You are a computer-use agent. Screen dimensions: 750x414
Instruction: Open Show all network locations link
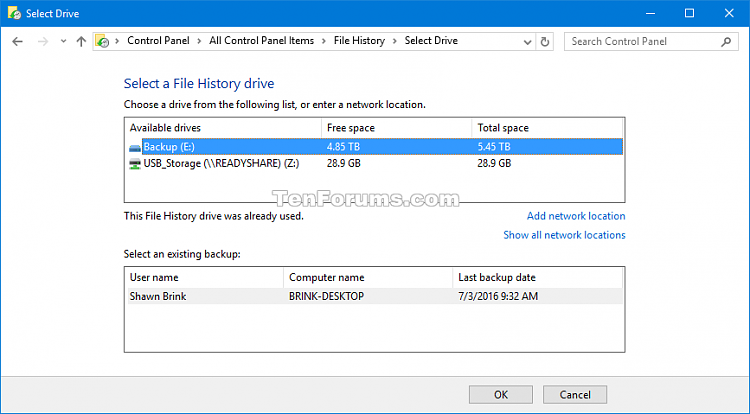[x=564, y=235]
